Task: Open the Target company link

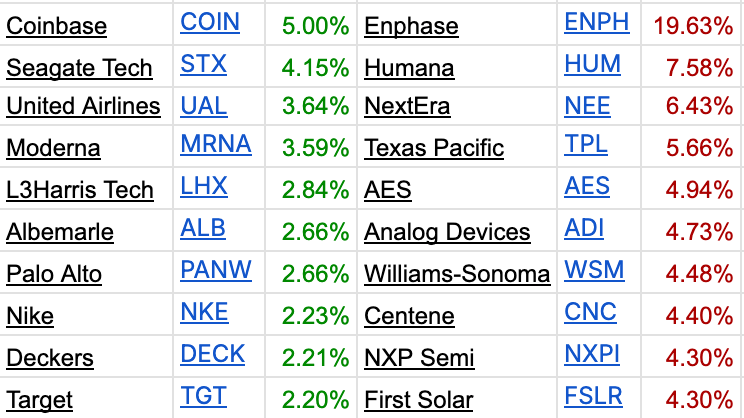Action: click(x=39, y=400)
